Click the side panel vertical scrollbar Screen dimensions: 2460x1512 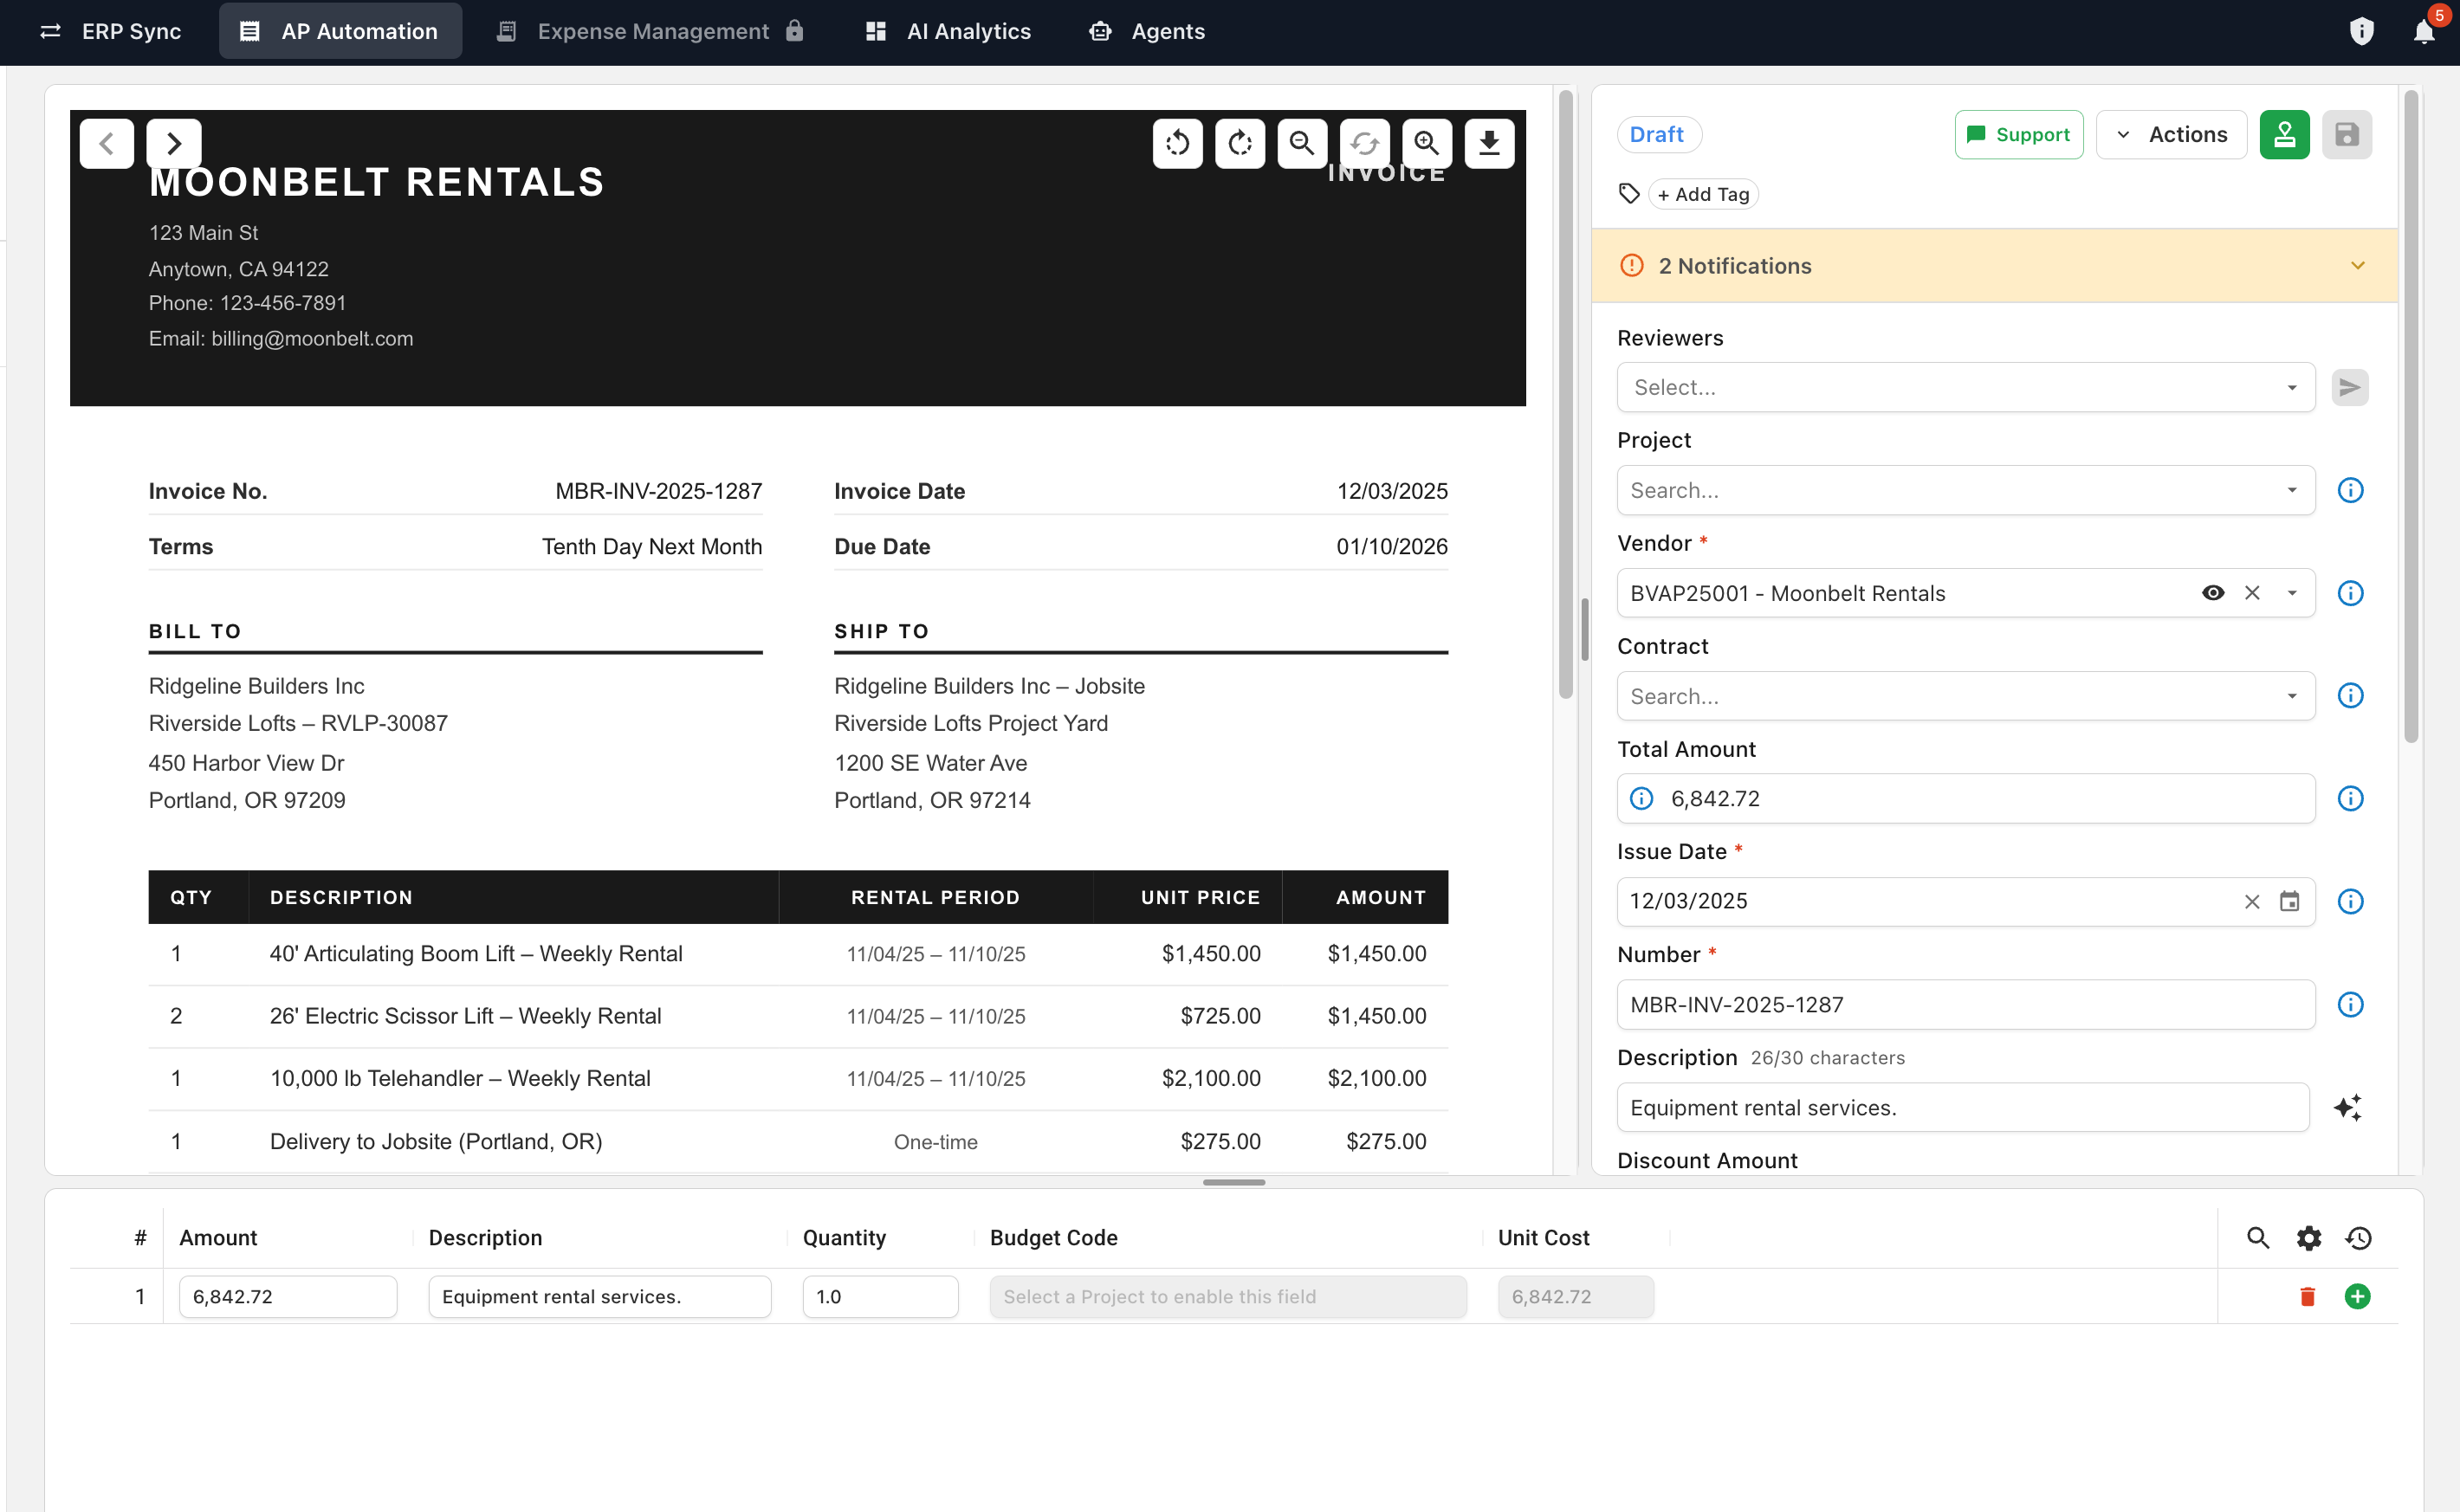pyautogui.click(x=2411, y=416)
